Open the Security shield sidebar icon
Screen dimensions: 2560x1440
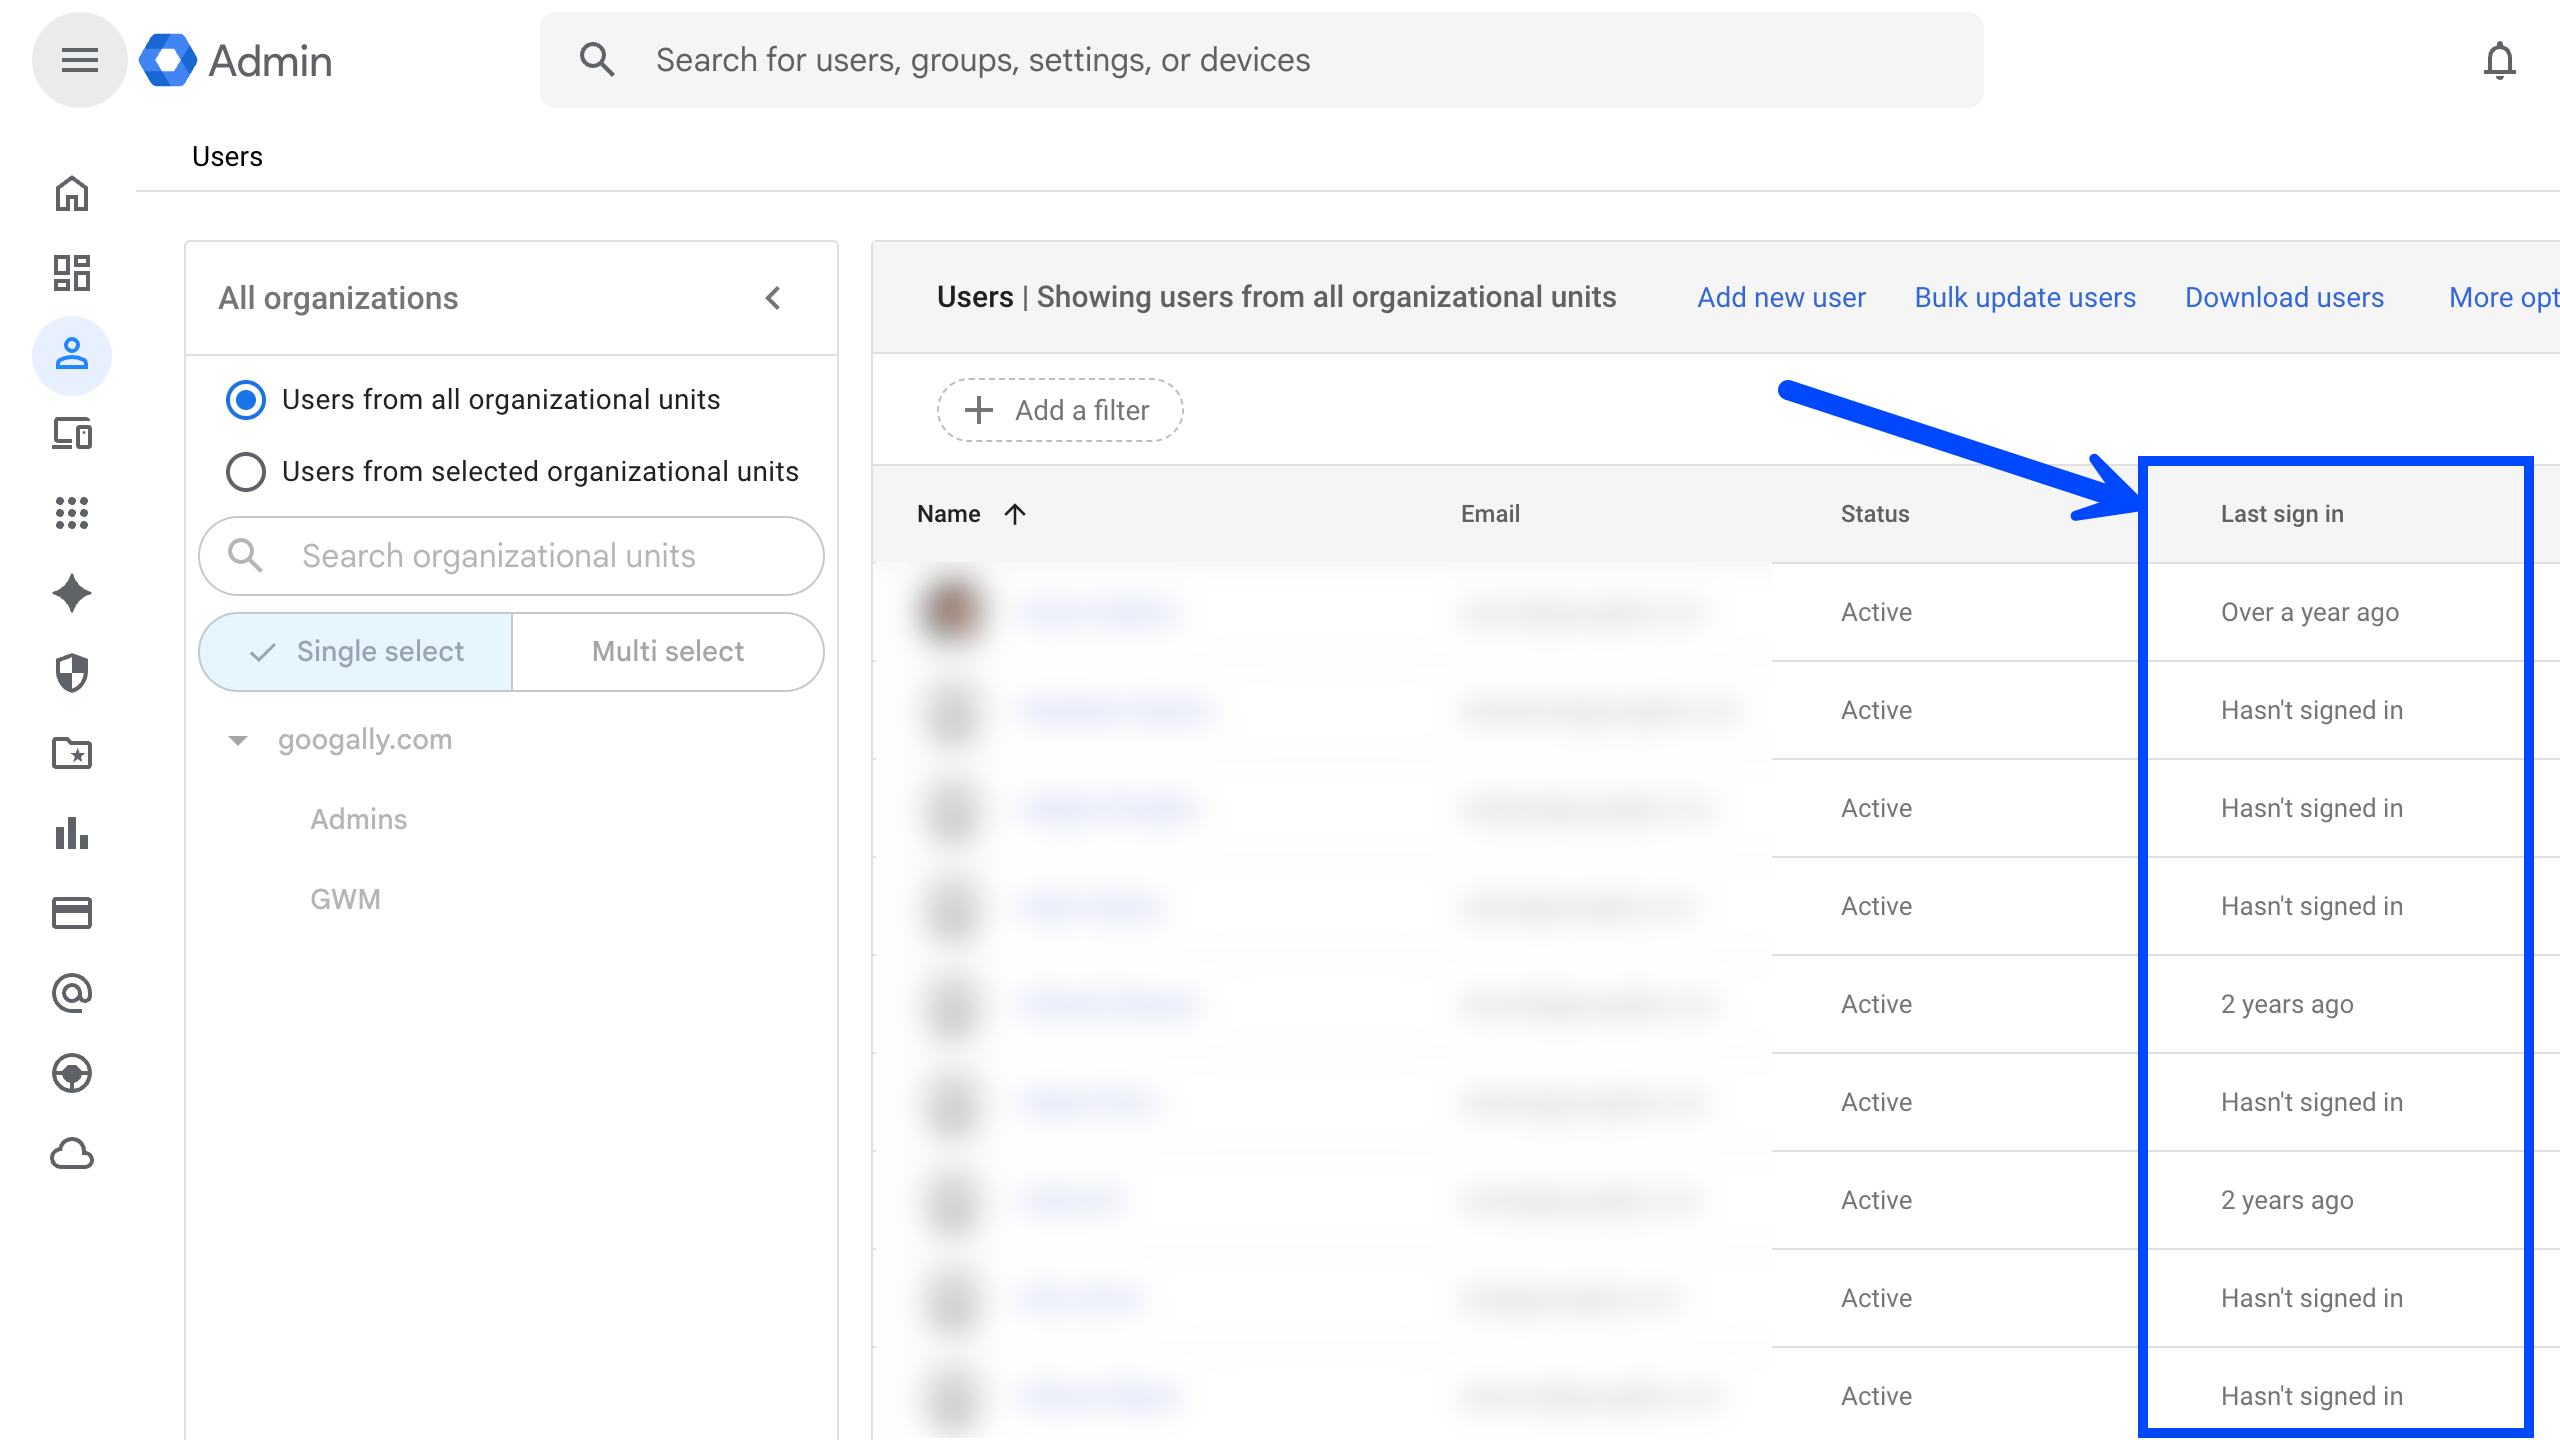[72, 673]
